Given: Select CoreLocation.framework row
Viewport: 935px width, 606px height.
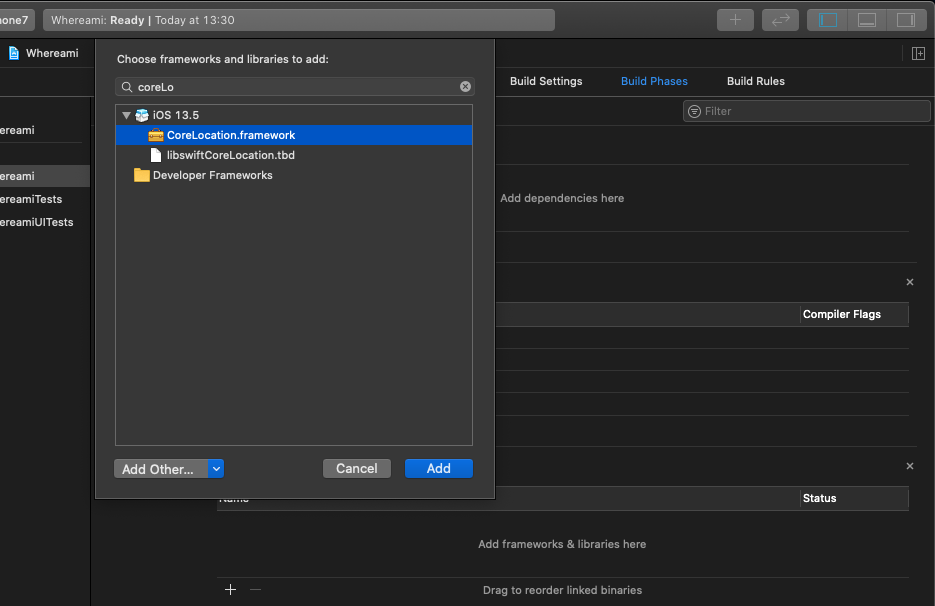Looking at the screenshot, I should click(x=294, y=135).
